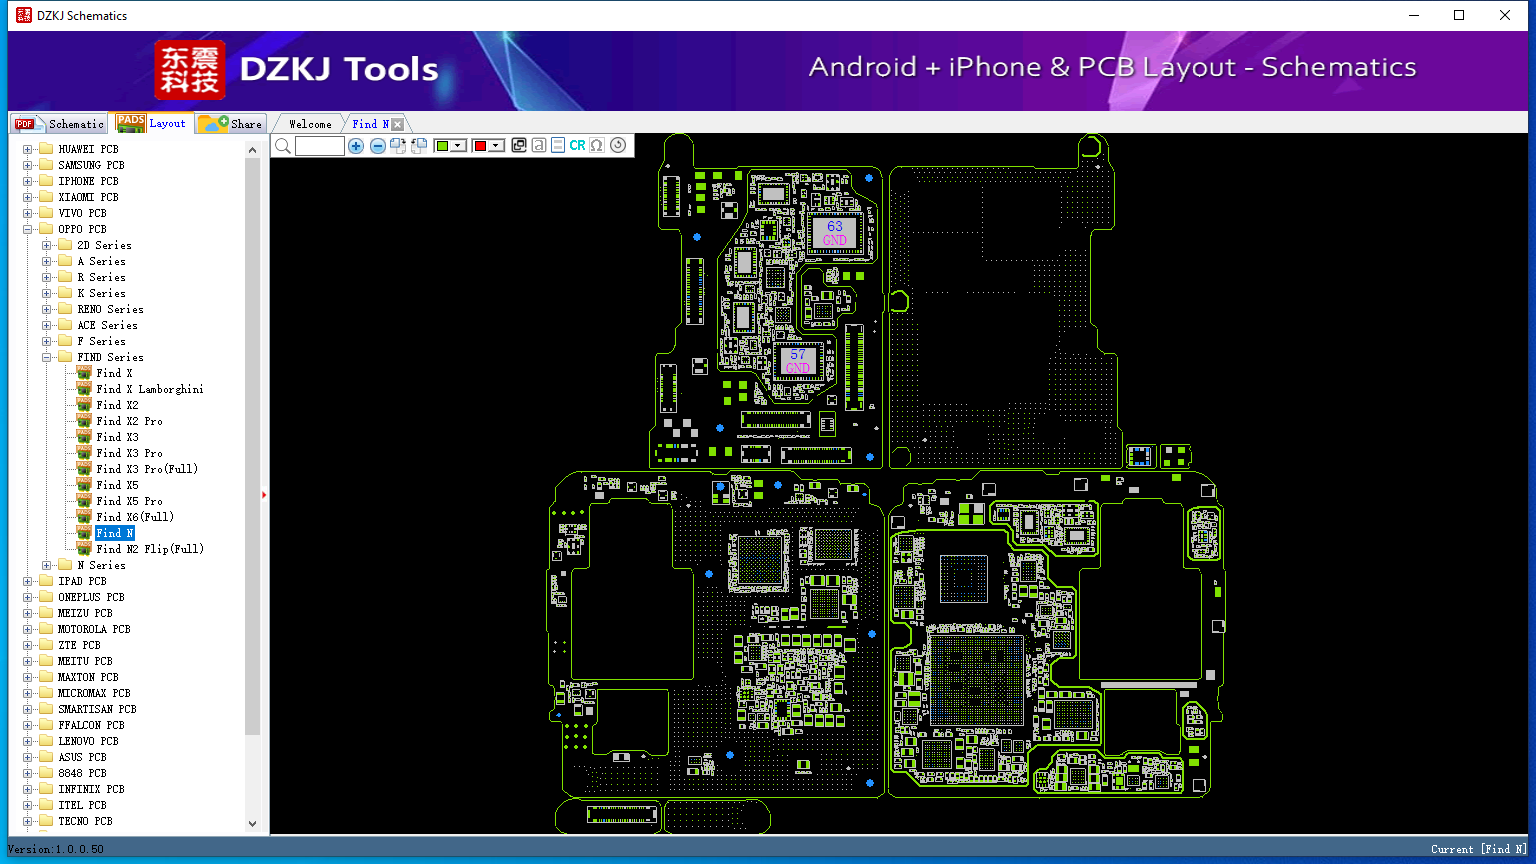
Task: Open the Find X Lamborghini layout
Action: pos(150,389)
